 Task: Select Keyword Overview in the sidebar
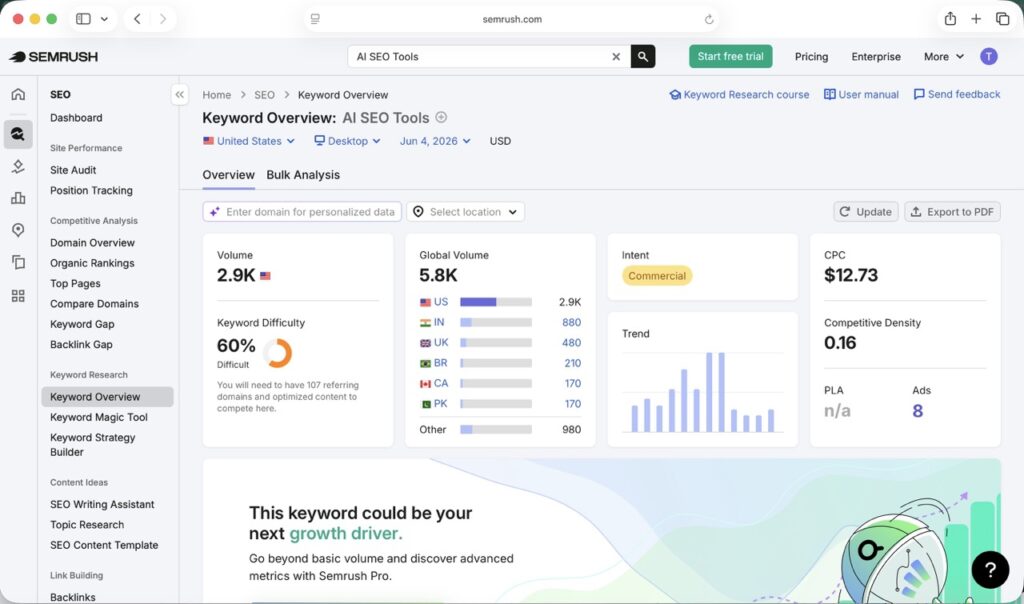click(x=108, y=397)
